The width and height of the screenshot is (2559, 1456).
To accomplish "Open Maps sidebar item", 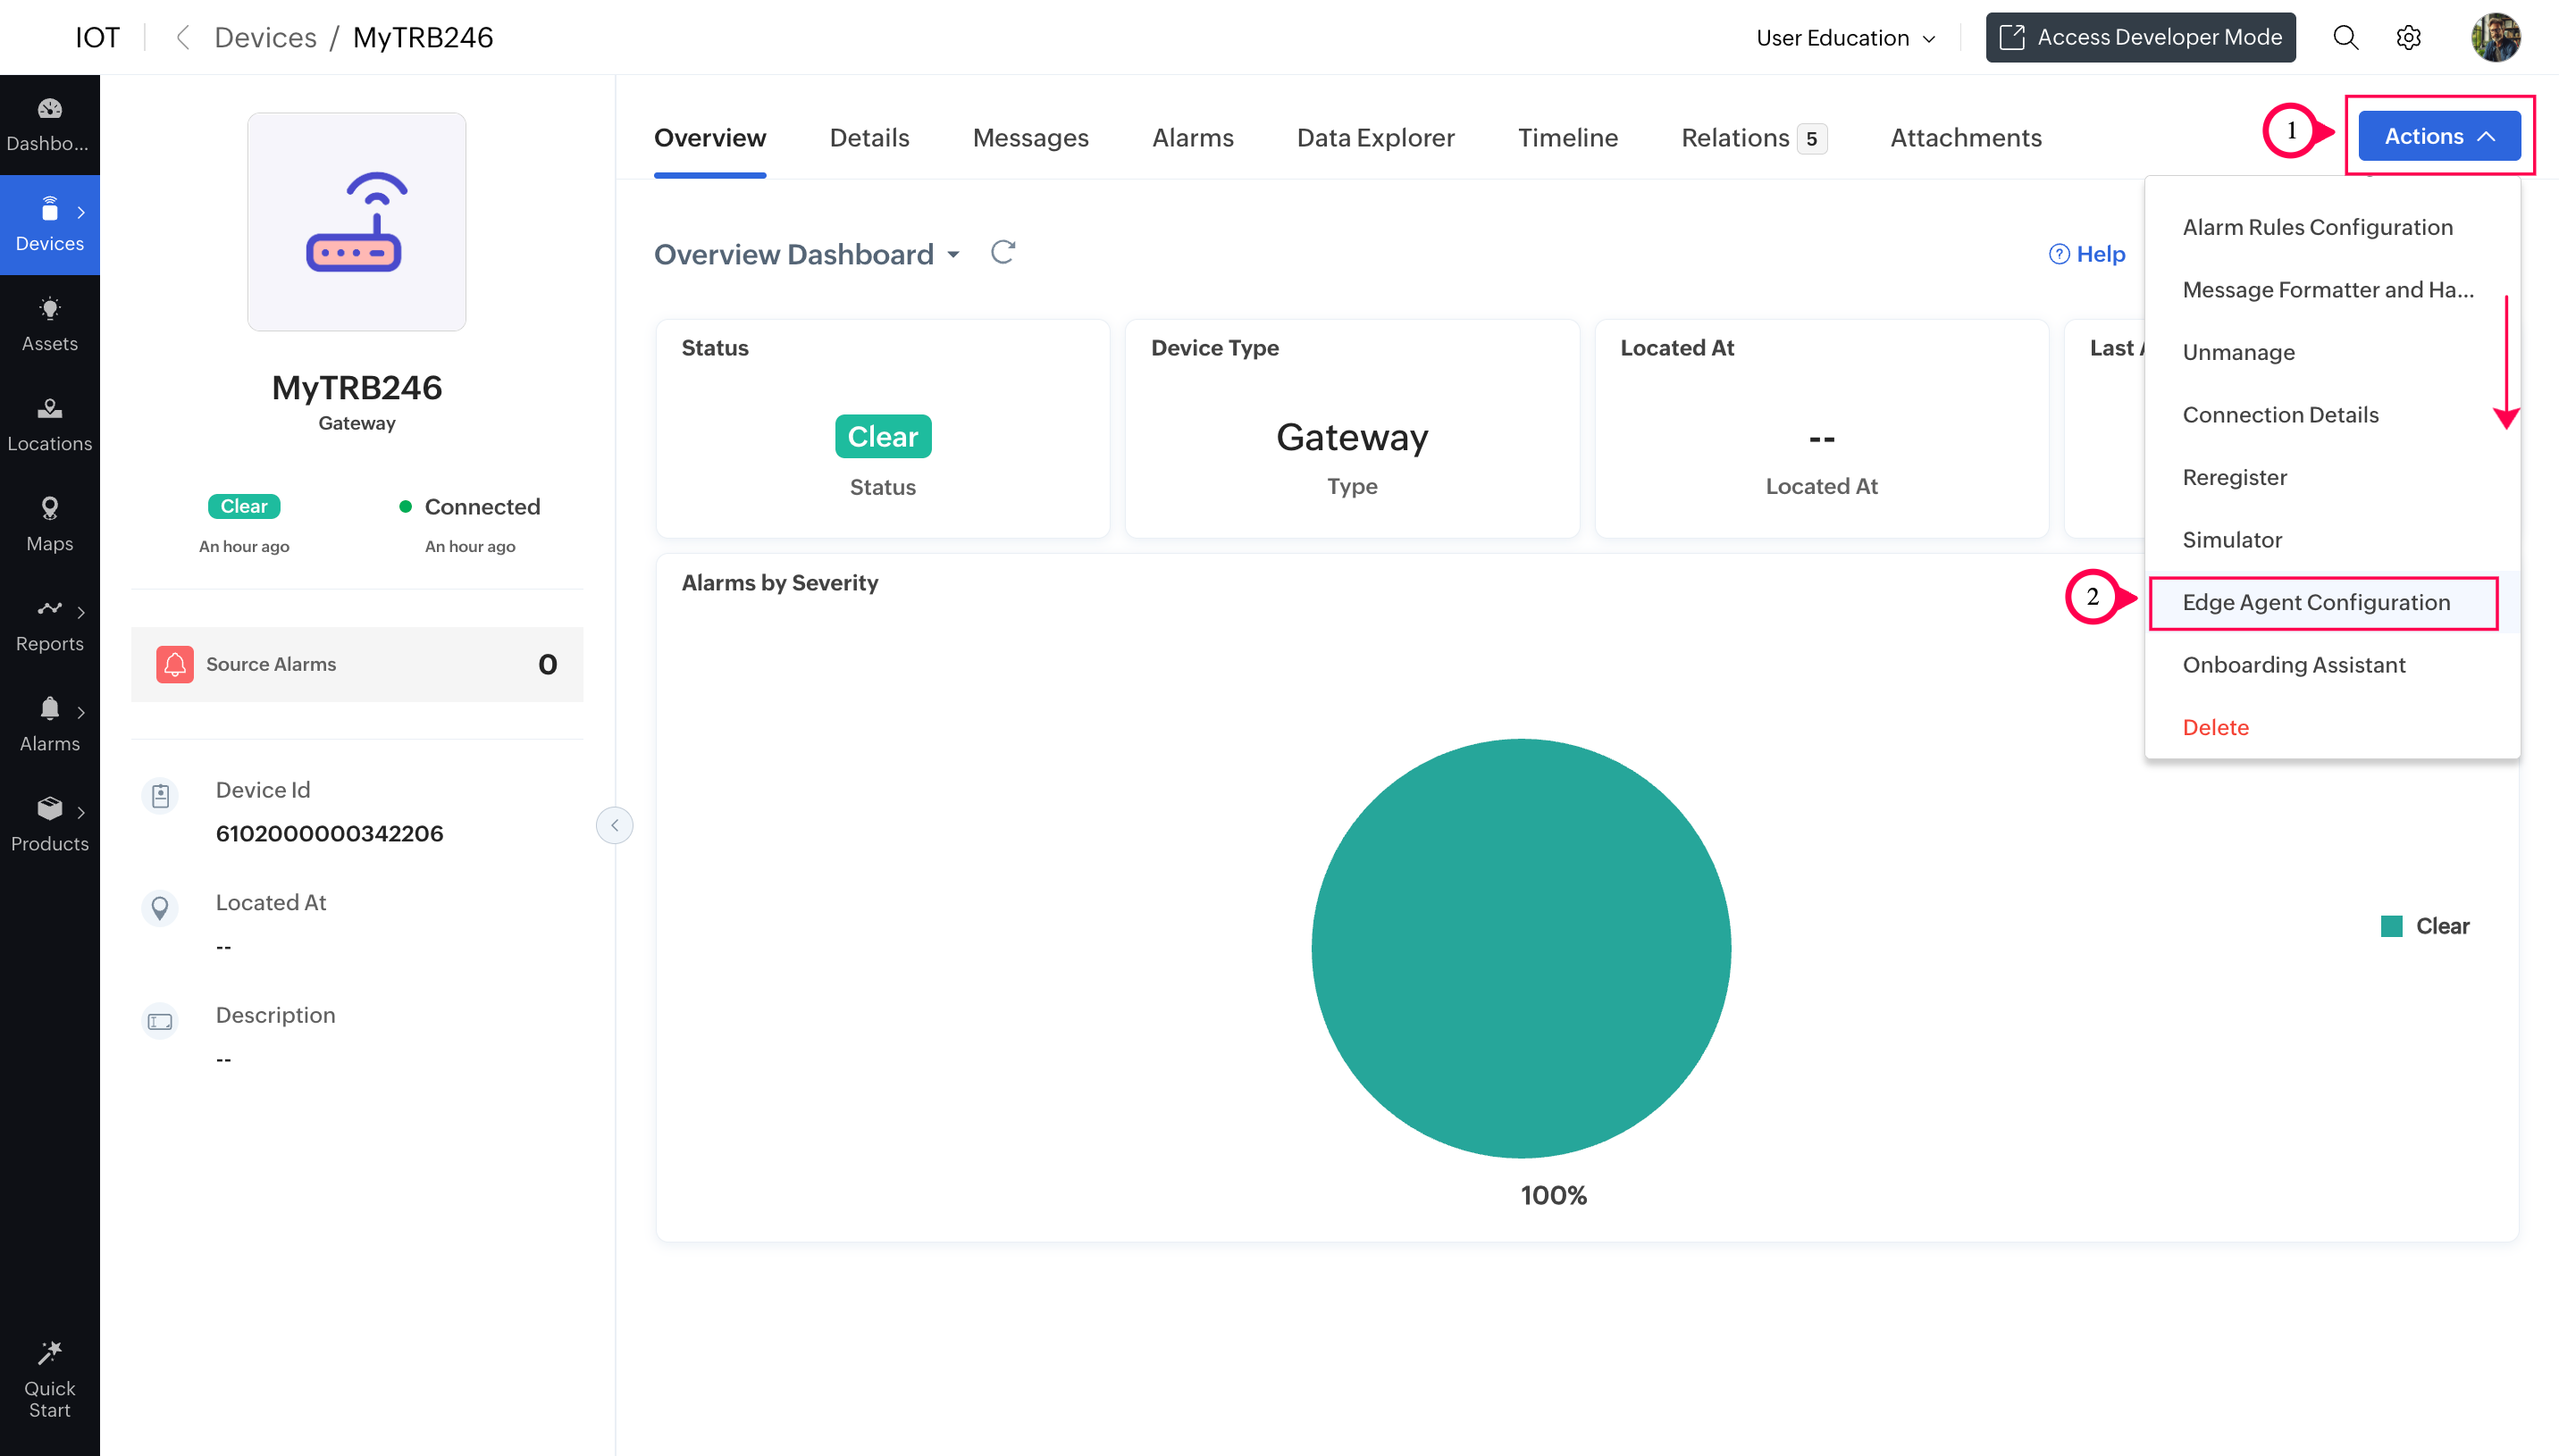I will pyautogui.click(x=49, y=524).
